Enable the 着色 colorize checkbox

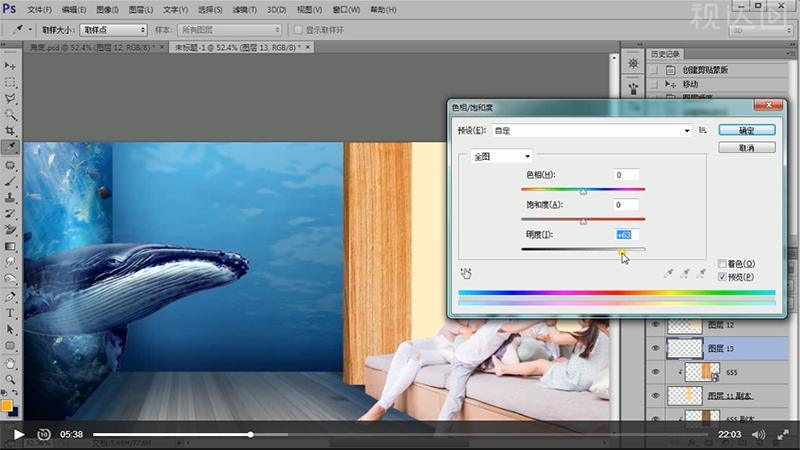722,264
